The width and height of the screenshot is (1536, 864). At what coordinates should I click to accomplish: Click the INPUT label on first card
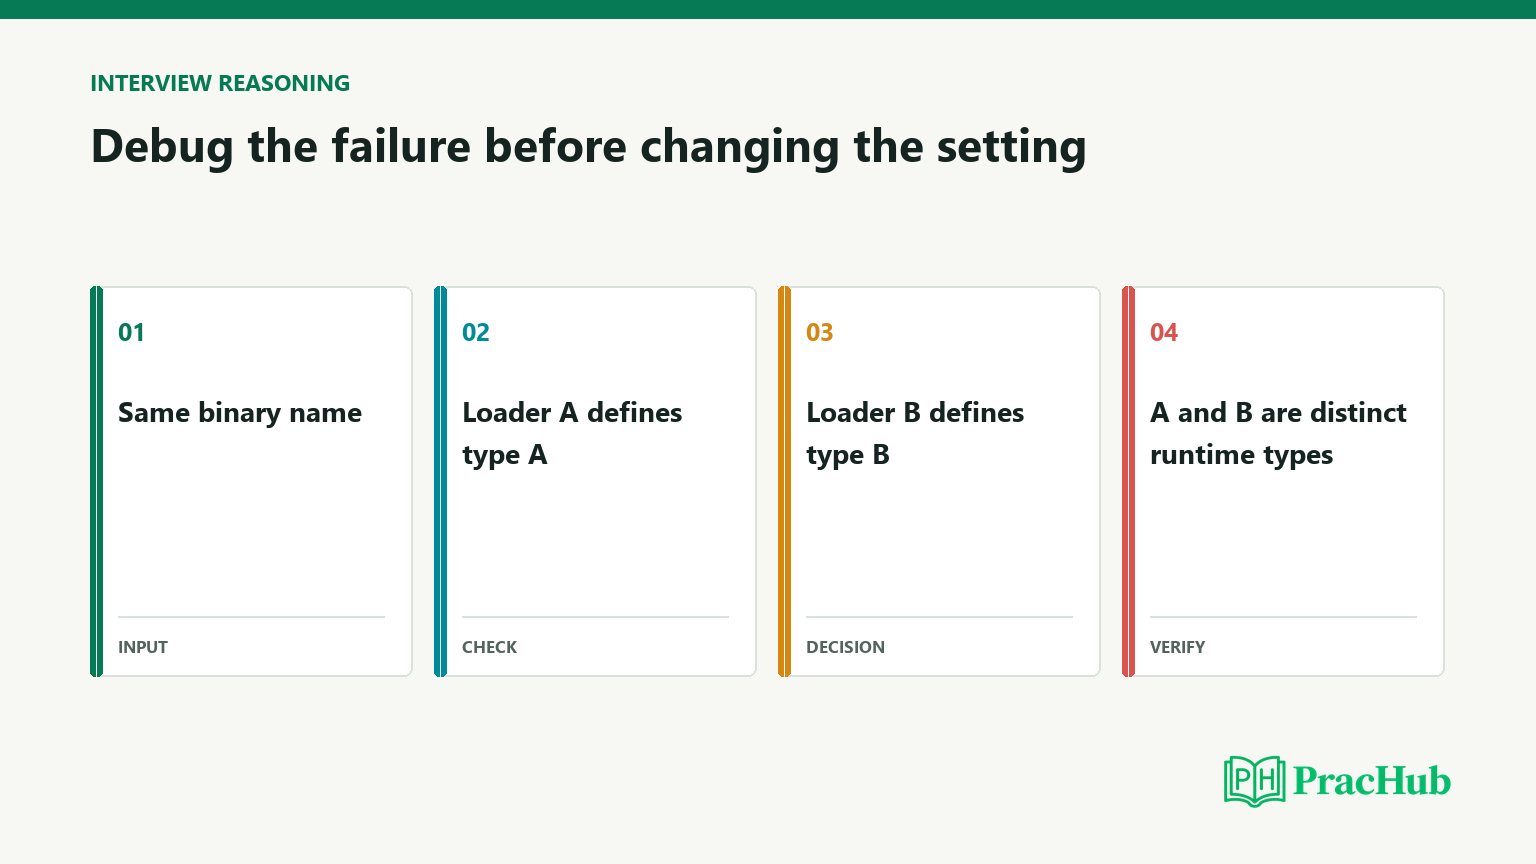143,647
